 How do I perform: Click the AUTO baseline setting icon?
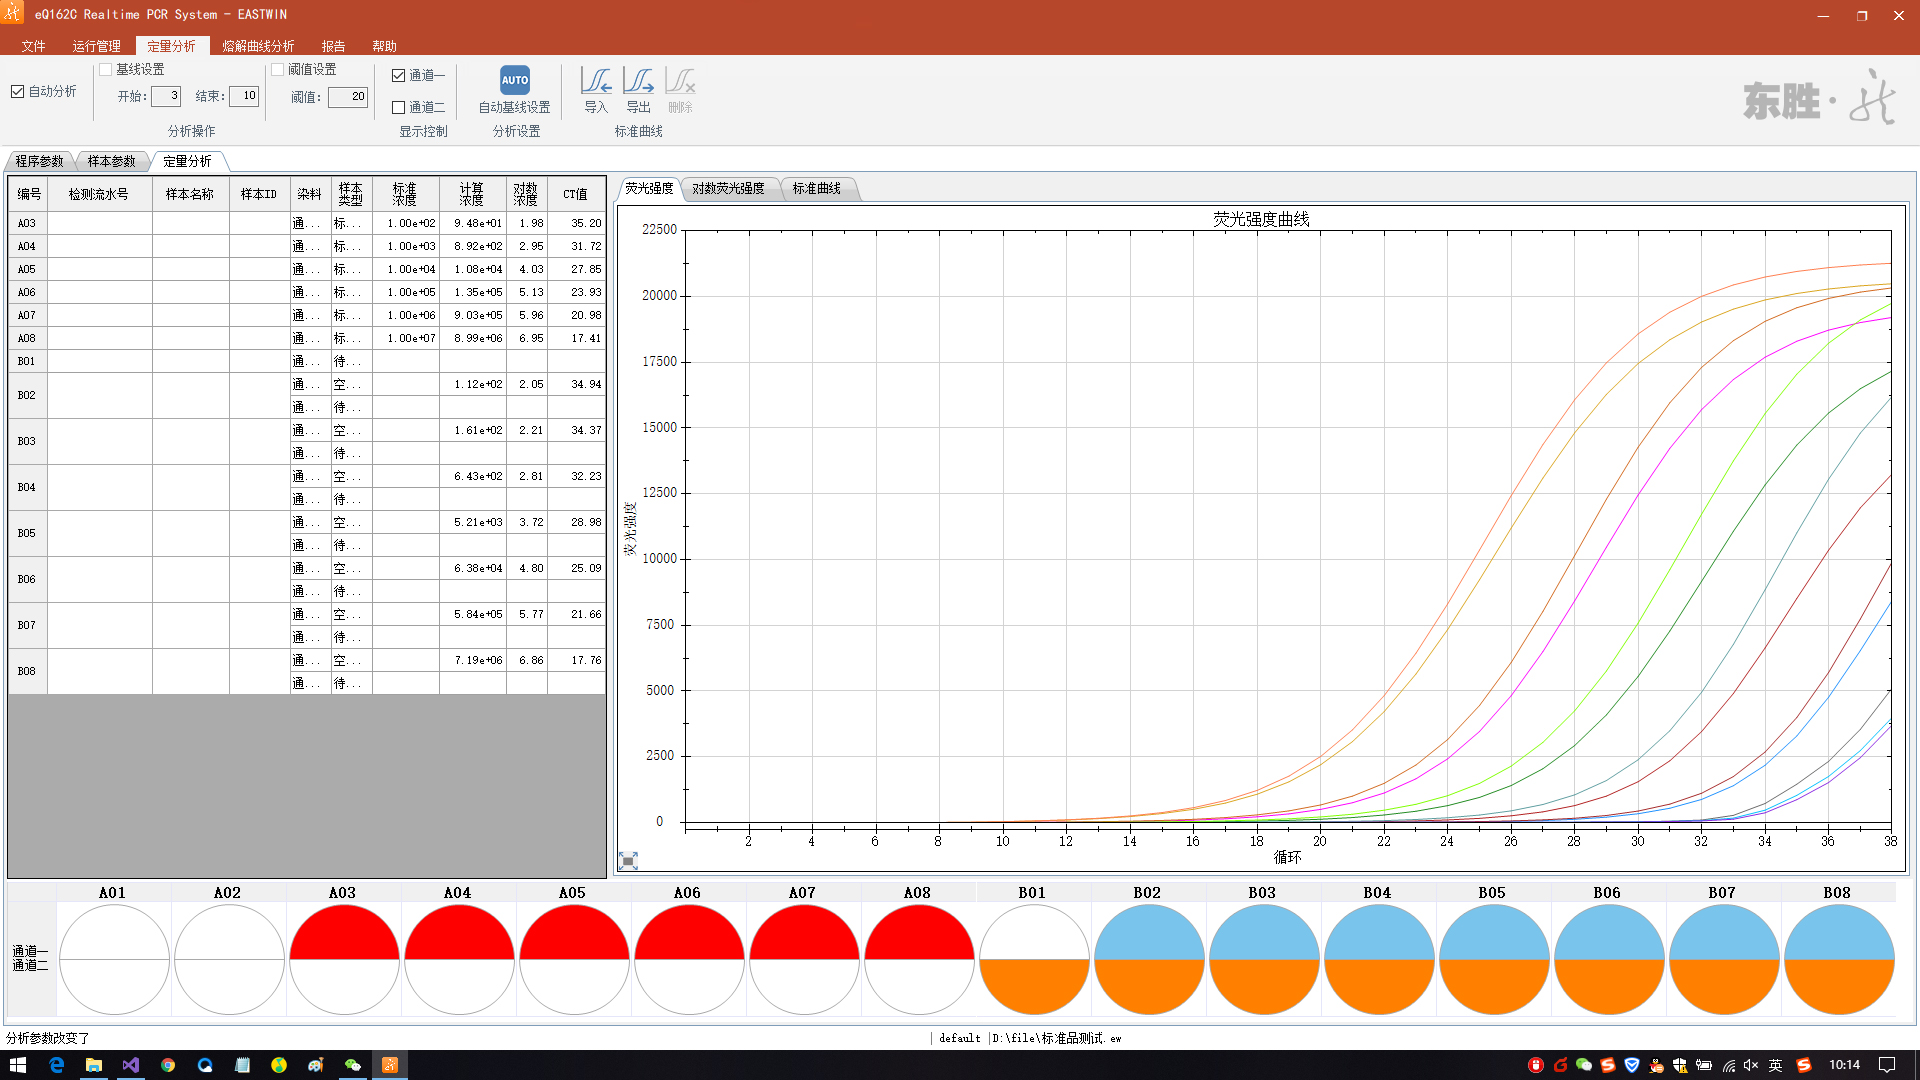coord(514,80)
